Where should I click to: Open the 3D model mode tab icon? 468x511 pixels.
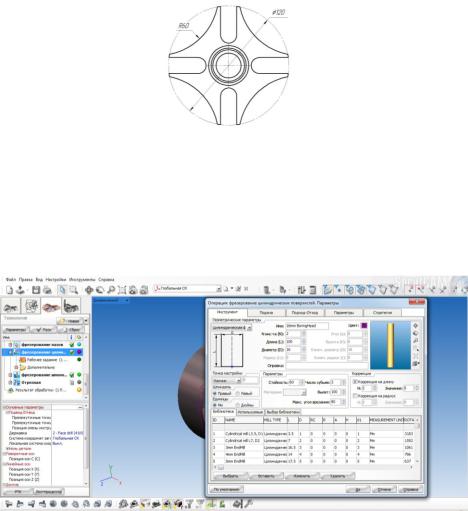click(11, 306)
